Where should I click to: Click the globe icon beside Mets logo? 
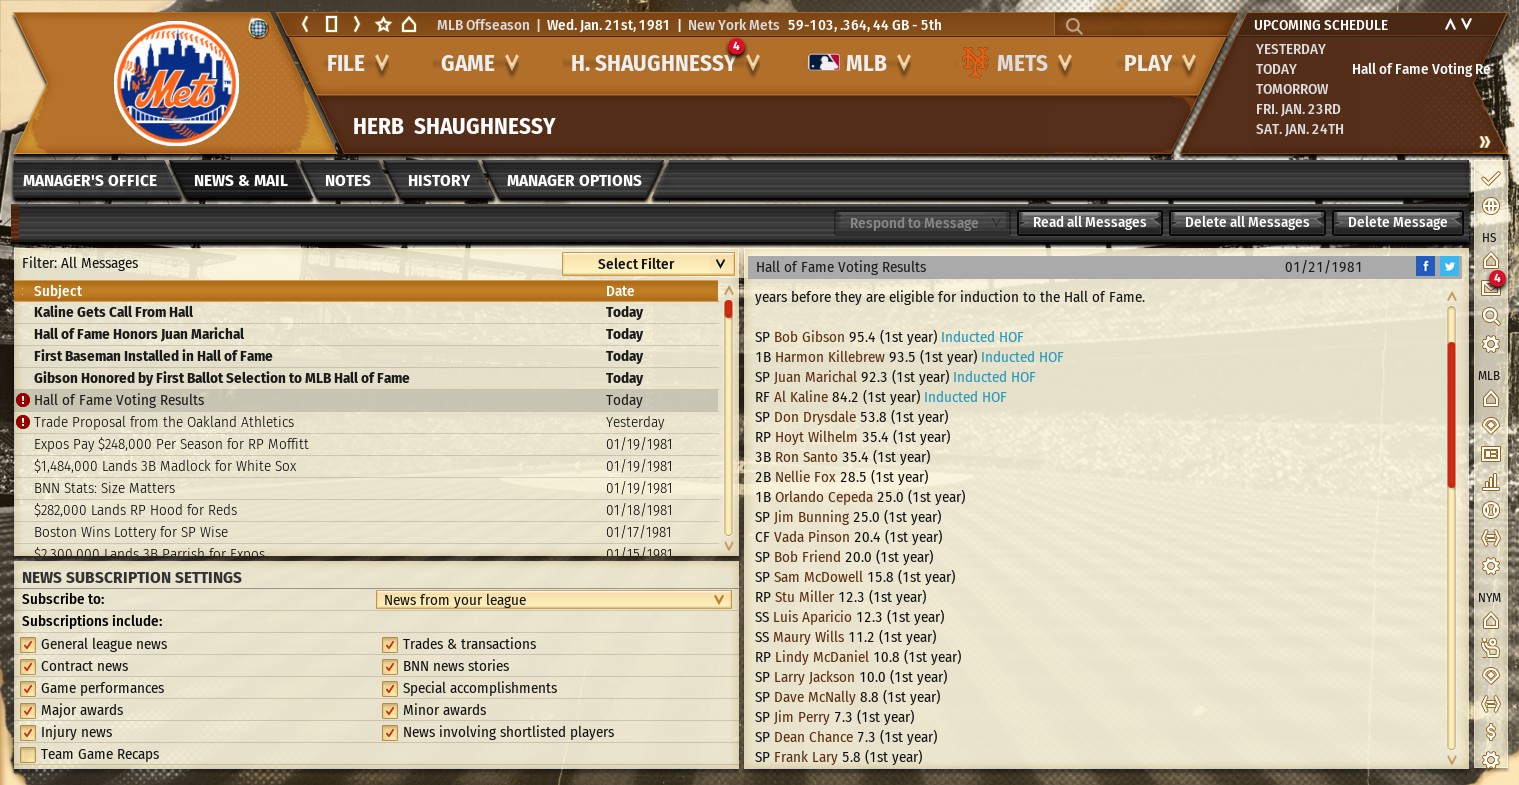click(x=258, y=28)
